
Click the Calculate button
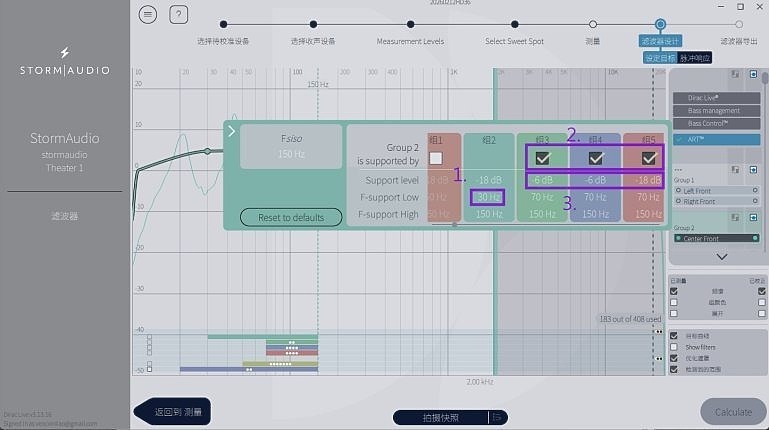(733, 412)
